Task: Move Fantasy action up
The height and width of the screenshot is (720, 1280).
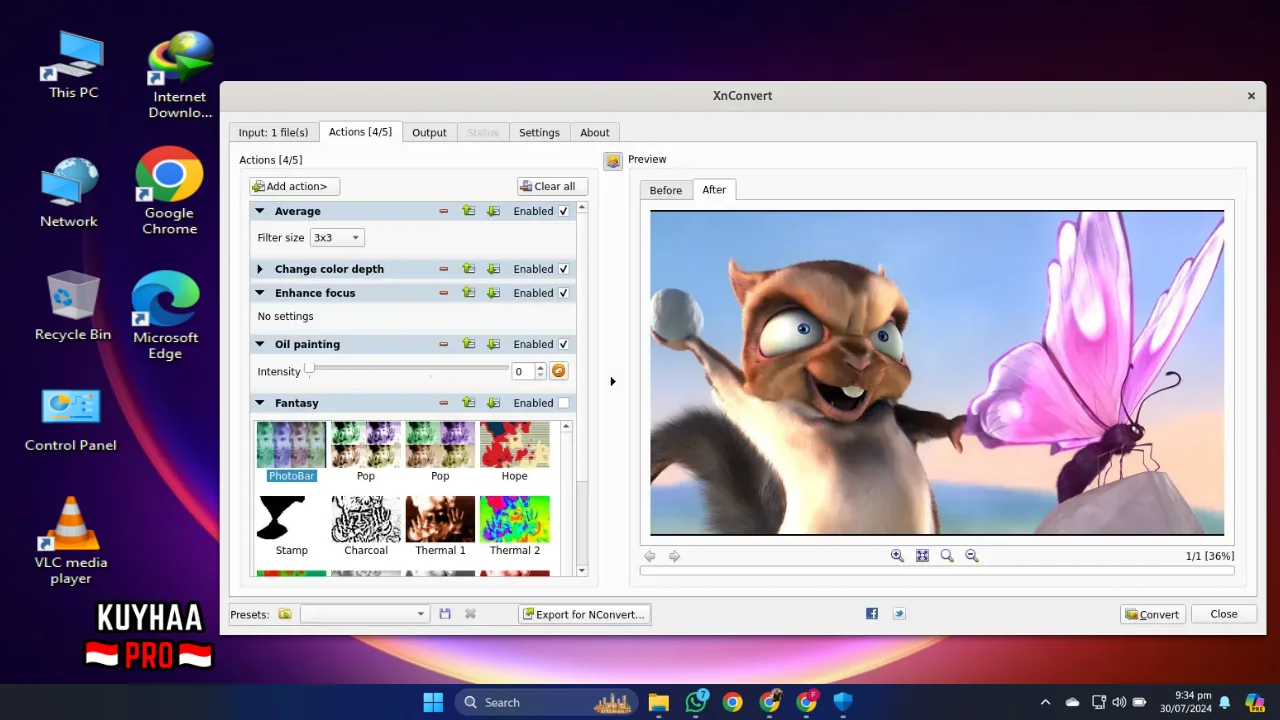Action: coord(468,403)
